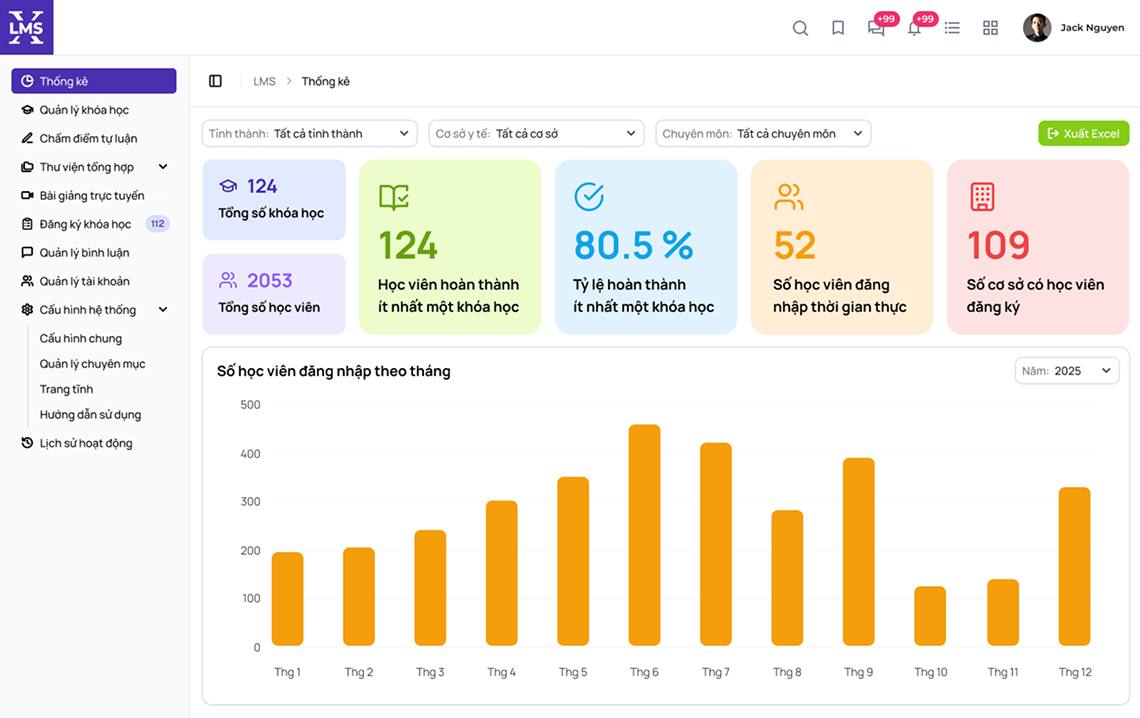Open the chat messages icon with +99 badge

tap(876, 28)
